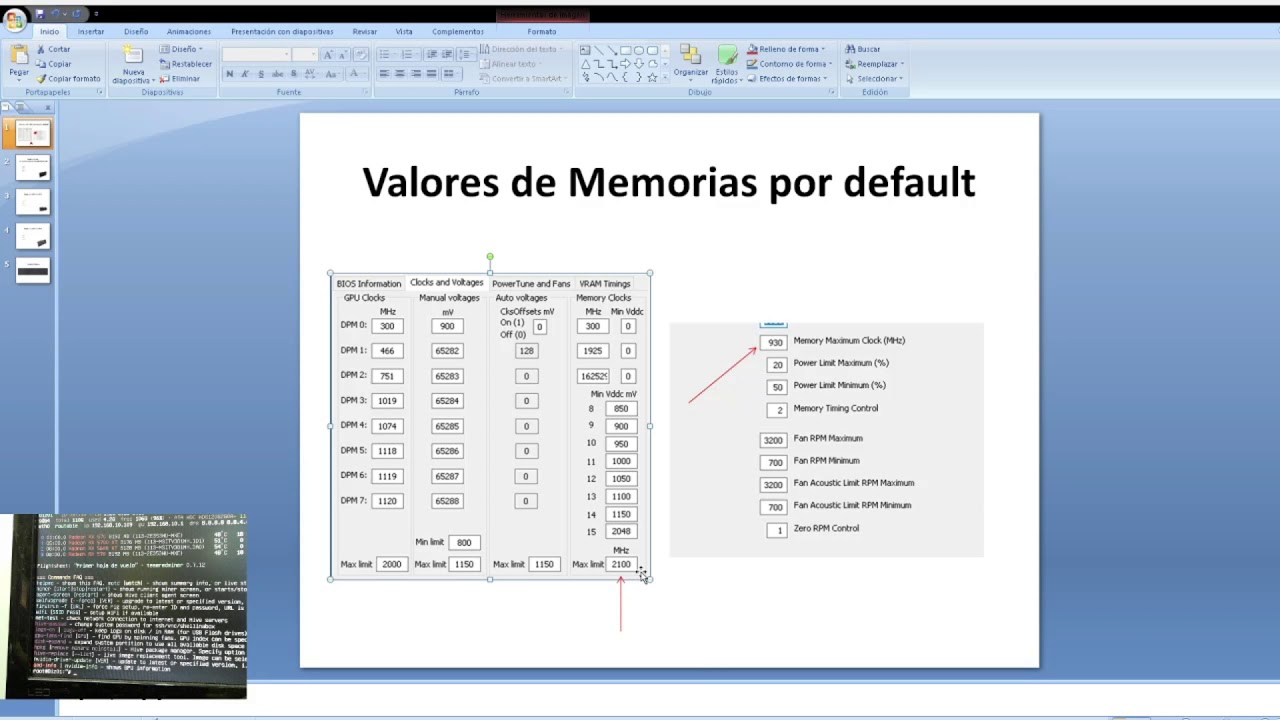Toggle underline (S) formatting
Image resolution: width=1280 pixels, height=720 pixels.
click(x=261, y=74)
